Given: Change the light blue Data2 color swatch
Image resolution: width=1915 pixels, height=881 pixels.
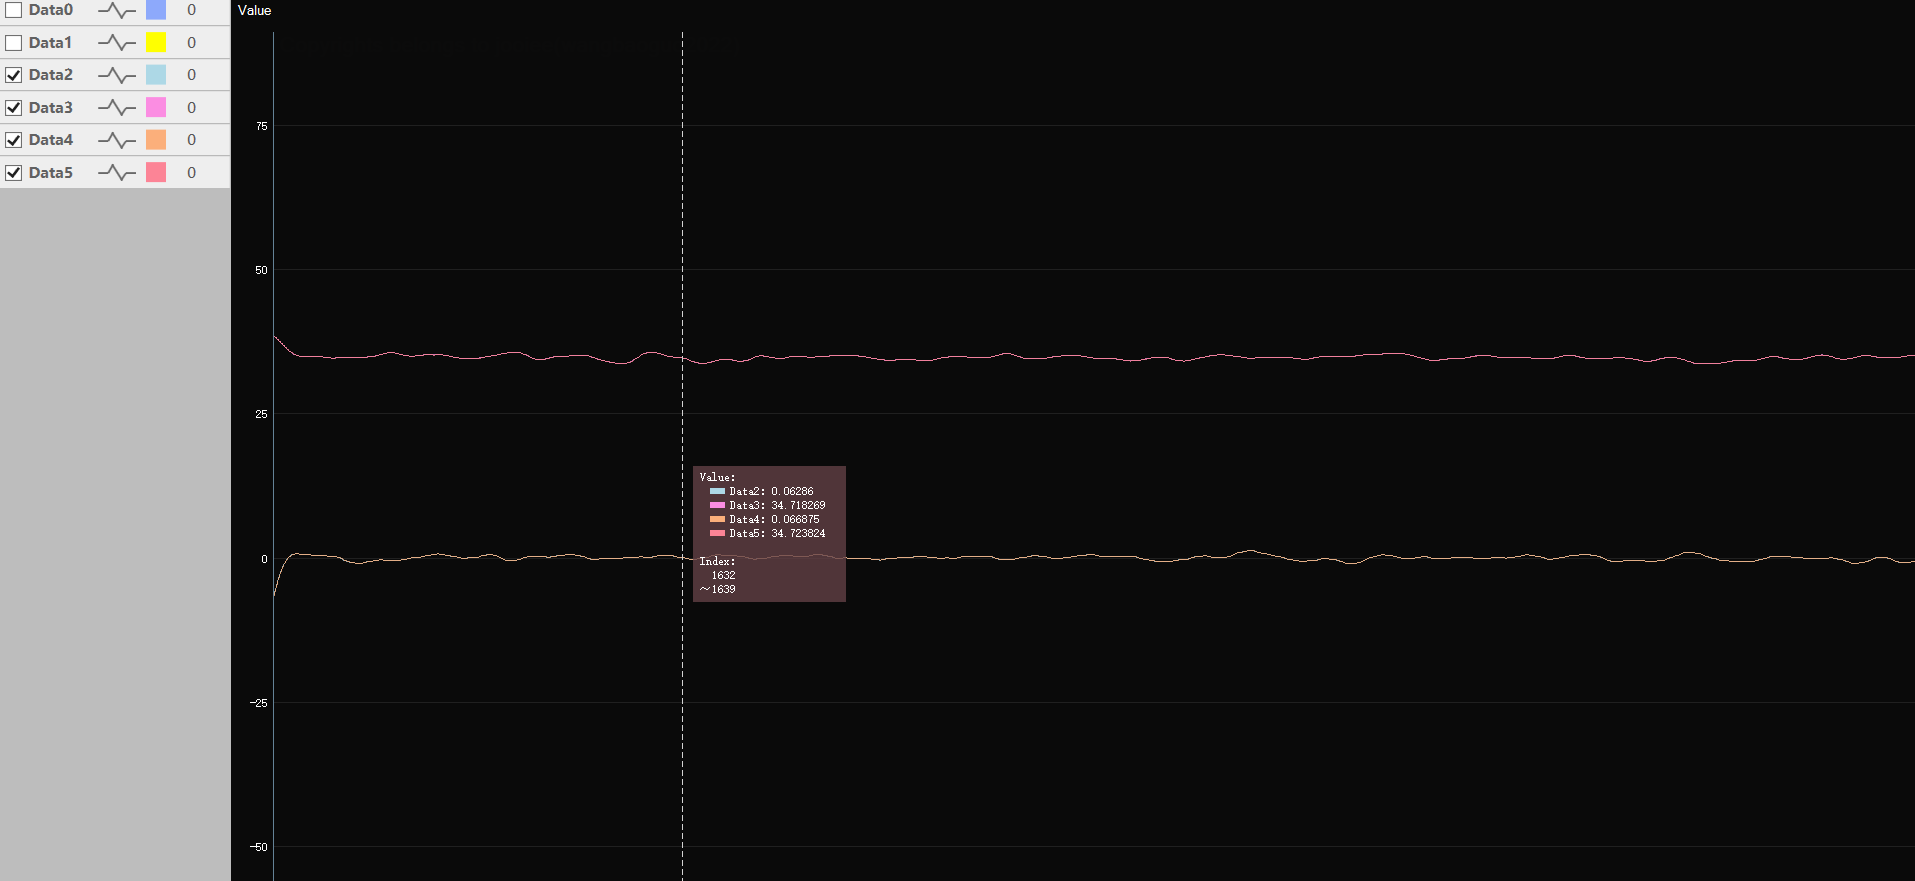Looking at the screenshot, I should [x=156, y=75].
